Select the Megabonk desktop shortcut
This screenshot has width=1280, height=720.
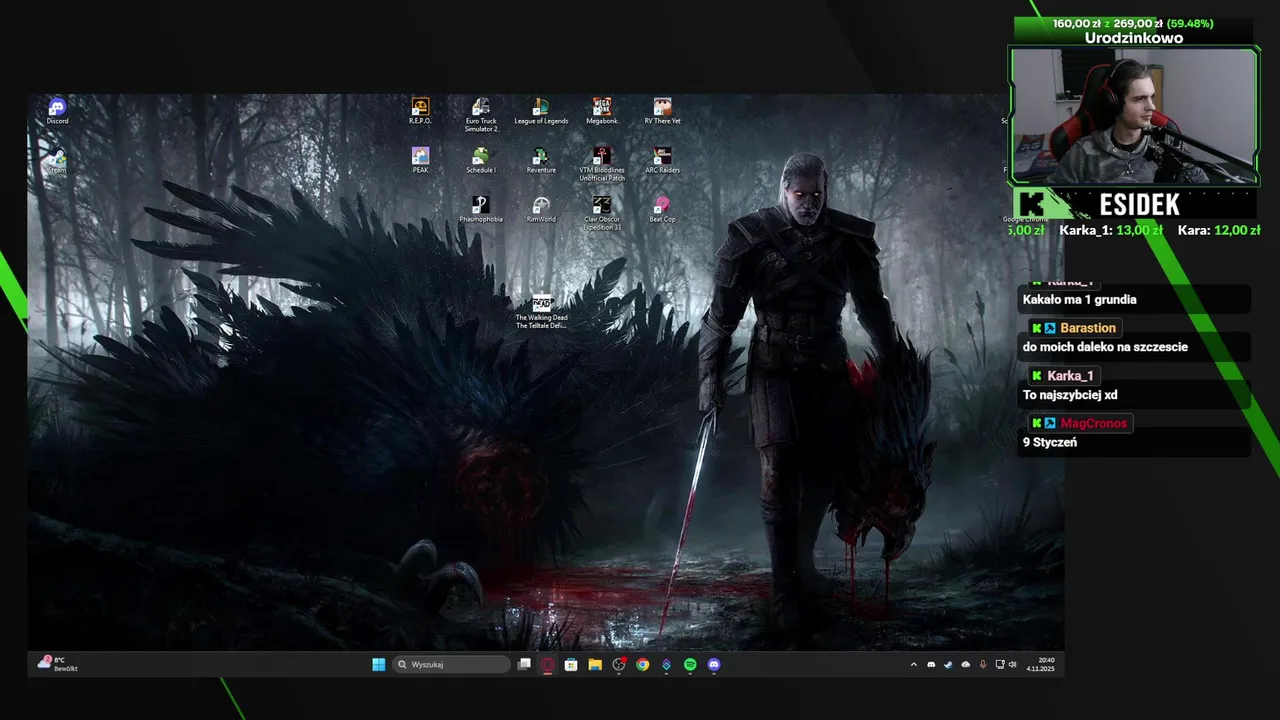point(602,111)
